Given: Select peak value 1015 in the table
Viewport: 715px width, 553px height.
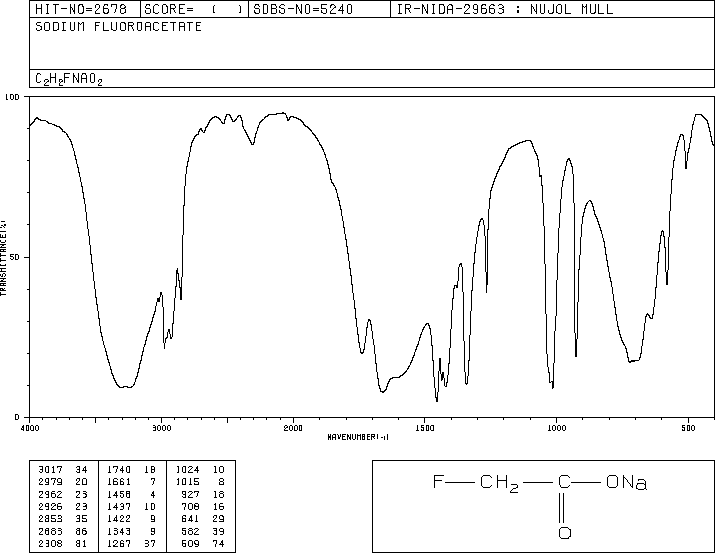Looking at the screenshot, I should coord(187,482).
